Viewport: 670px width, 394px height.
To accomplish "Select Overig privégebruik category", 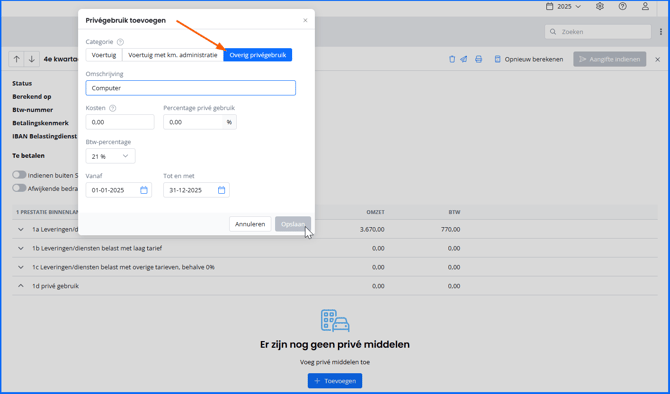I will click(258, 55).
